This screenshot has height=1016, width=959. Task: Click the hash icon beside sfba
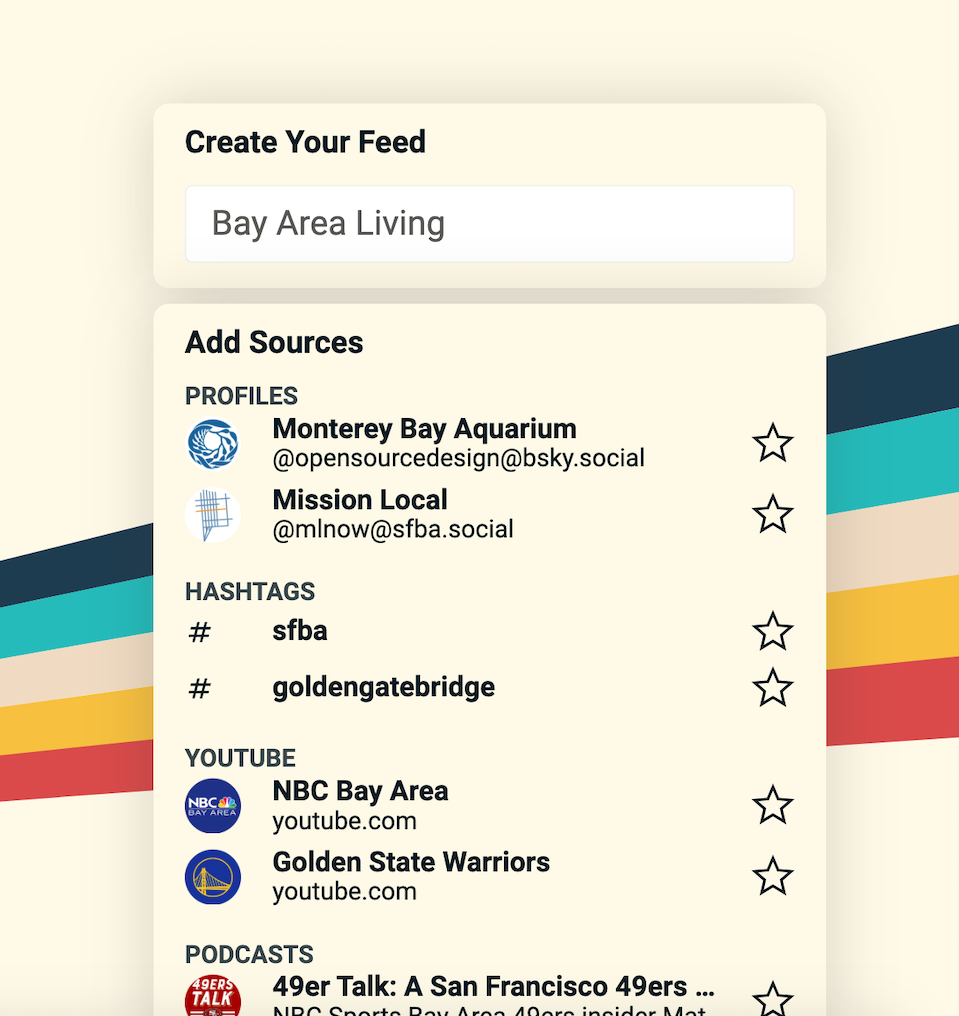(x=200, y=632)
